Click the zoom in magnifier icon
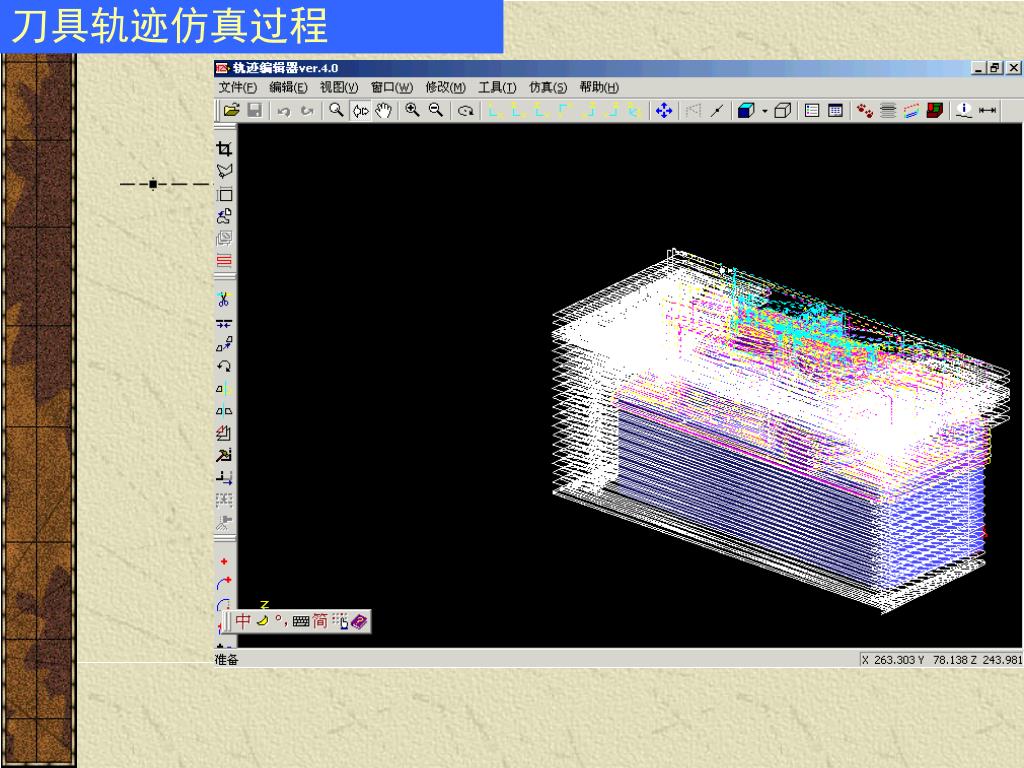 pyautogui.click(x=412, y=110)
